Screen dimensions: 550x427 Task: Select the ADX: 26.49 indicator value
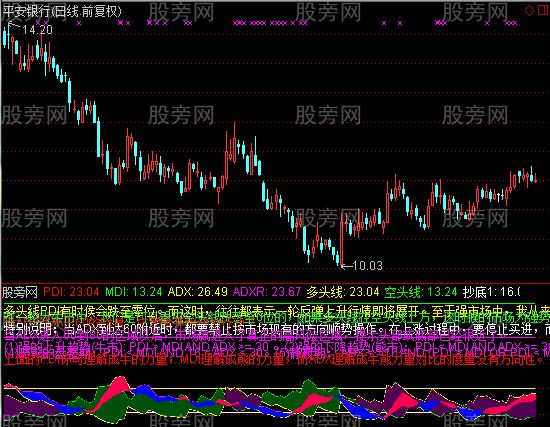[198, 292]
